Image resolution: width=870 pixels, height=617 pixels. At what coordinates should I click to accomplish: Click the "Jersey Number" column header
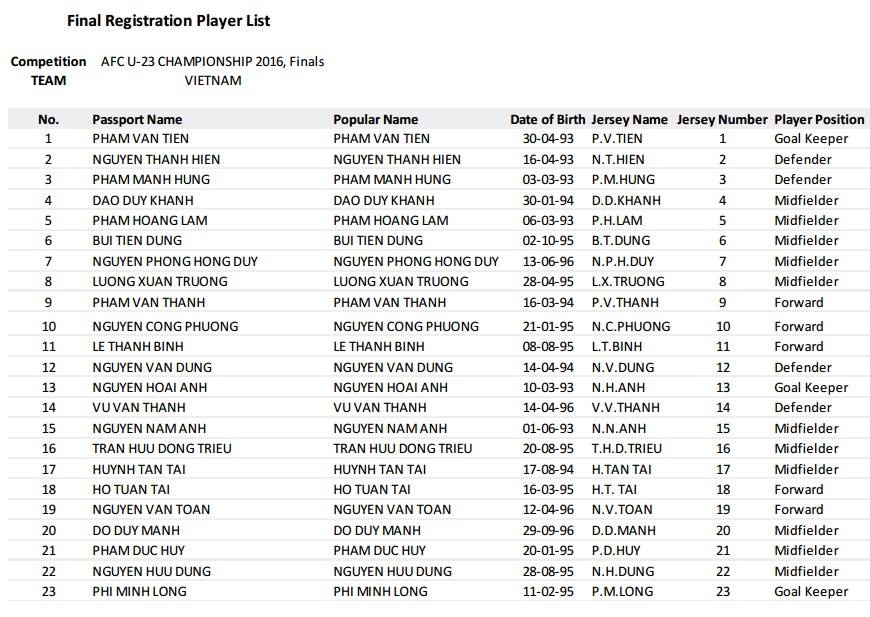(x=722, y=119)
